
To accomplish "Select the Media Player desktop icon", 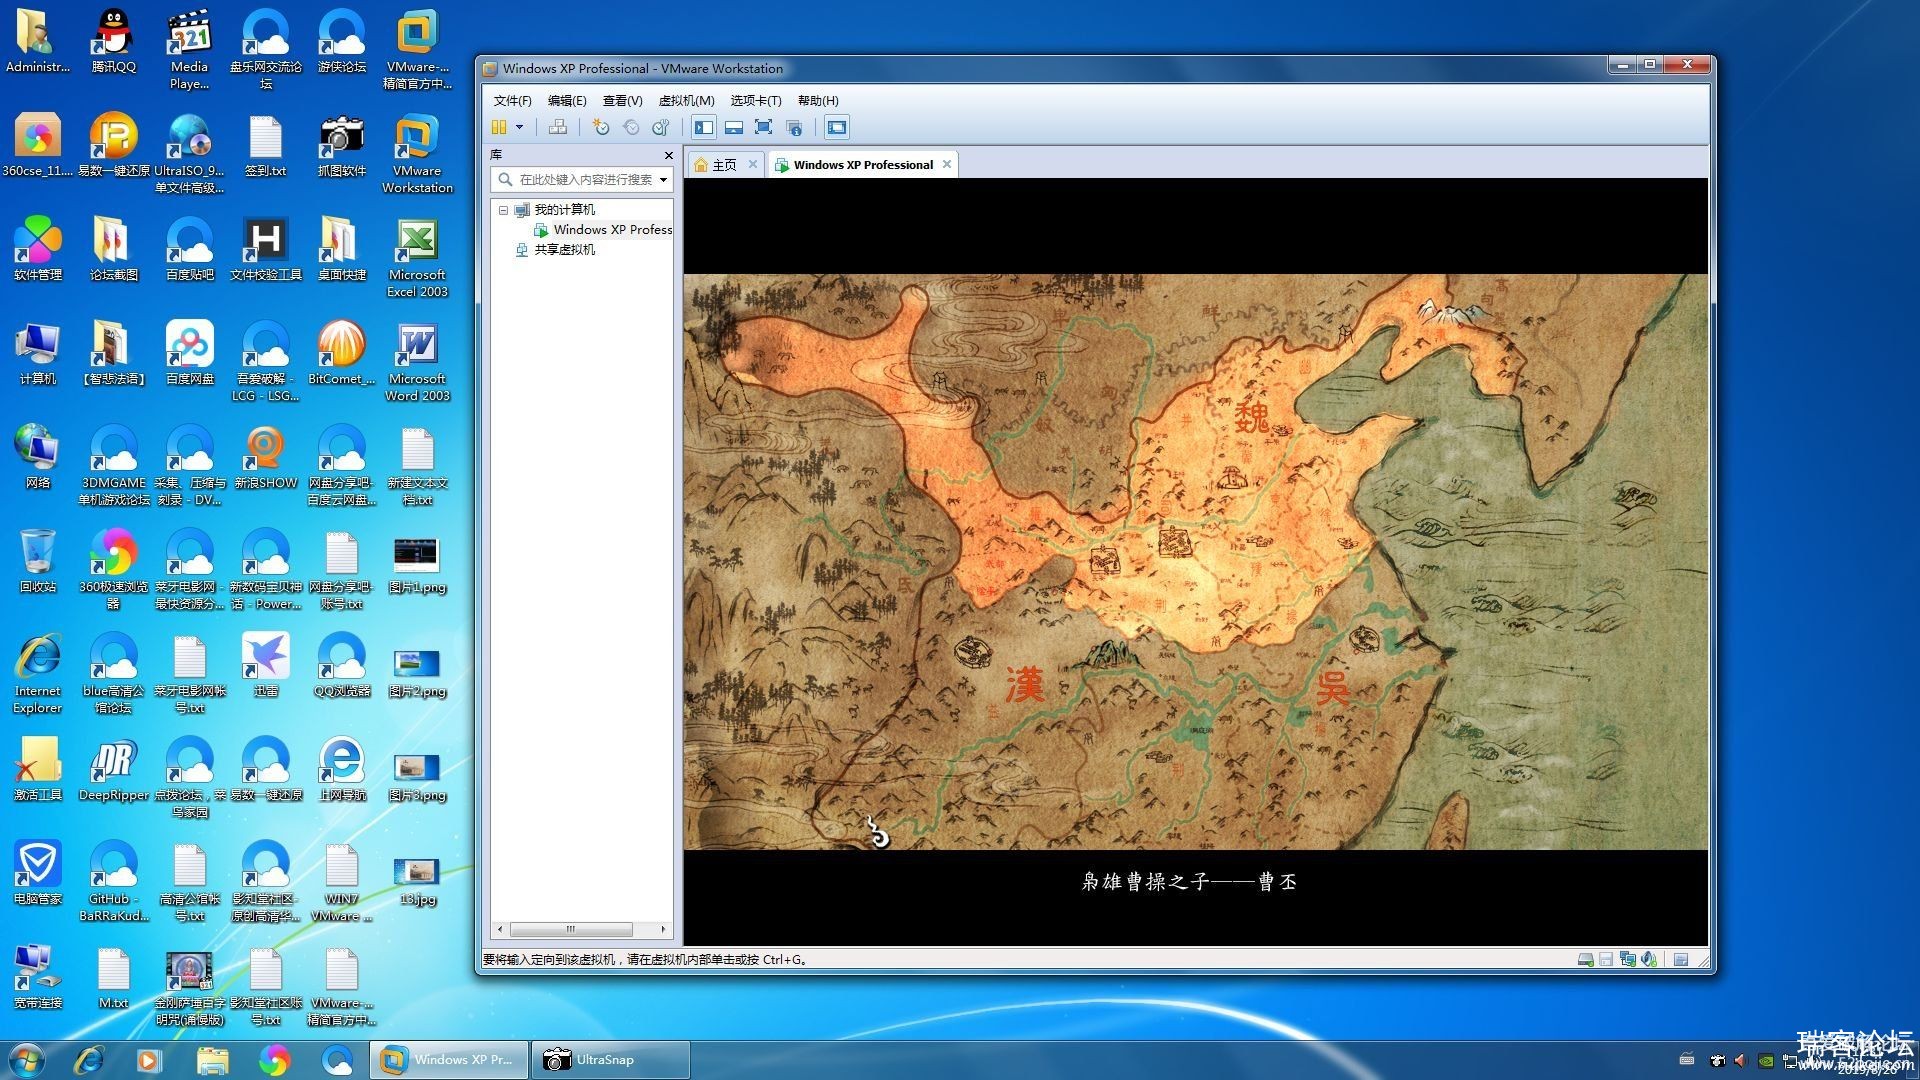I will (189, 49).
